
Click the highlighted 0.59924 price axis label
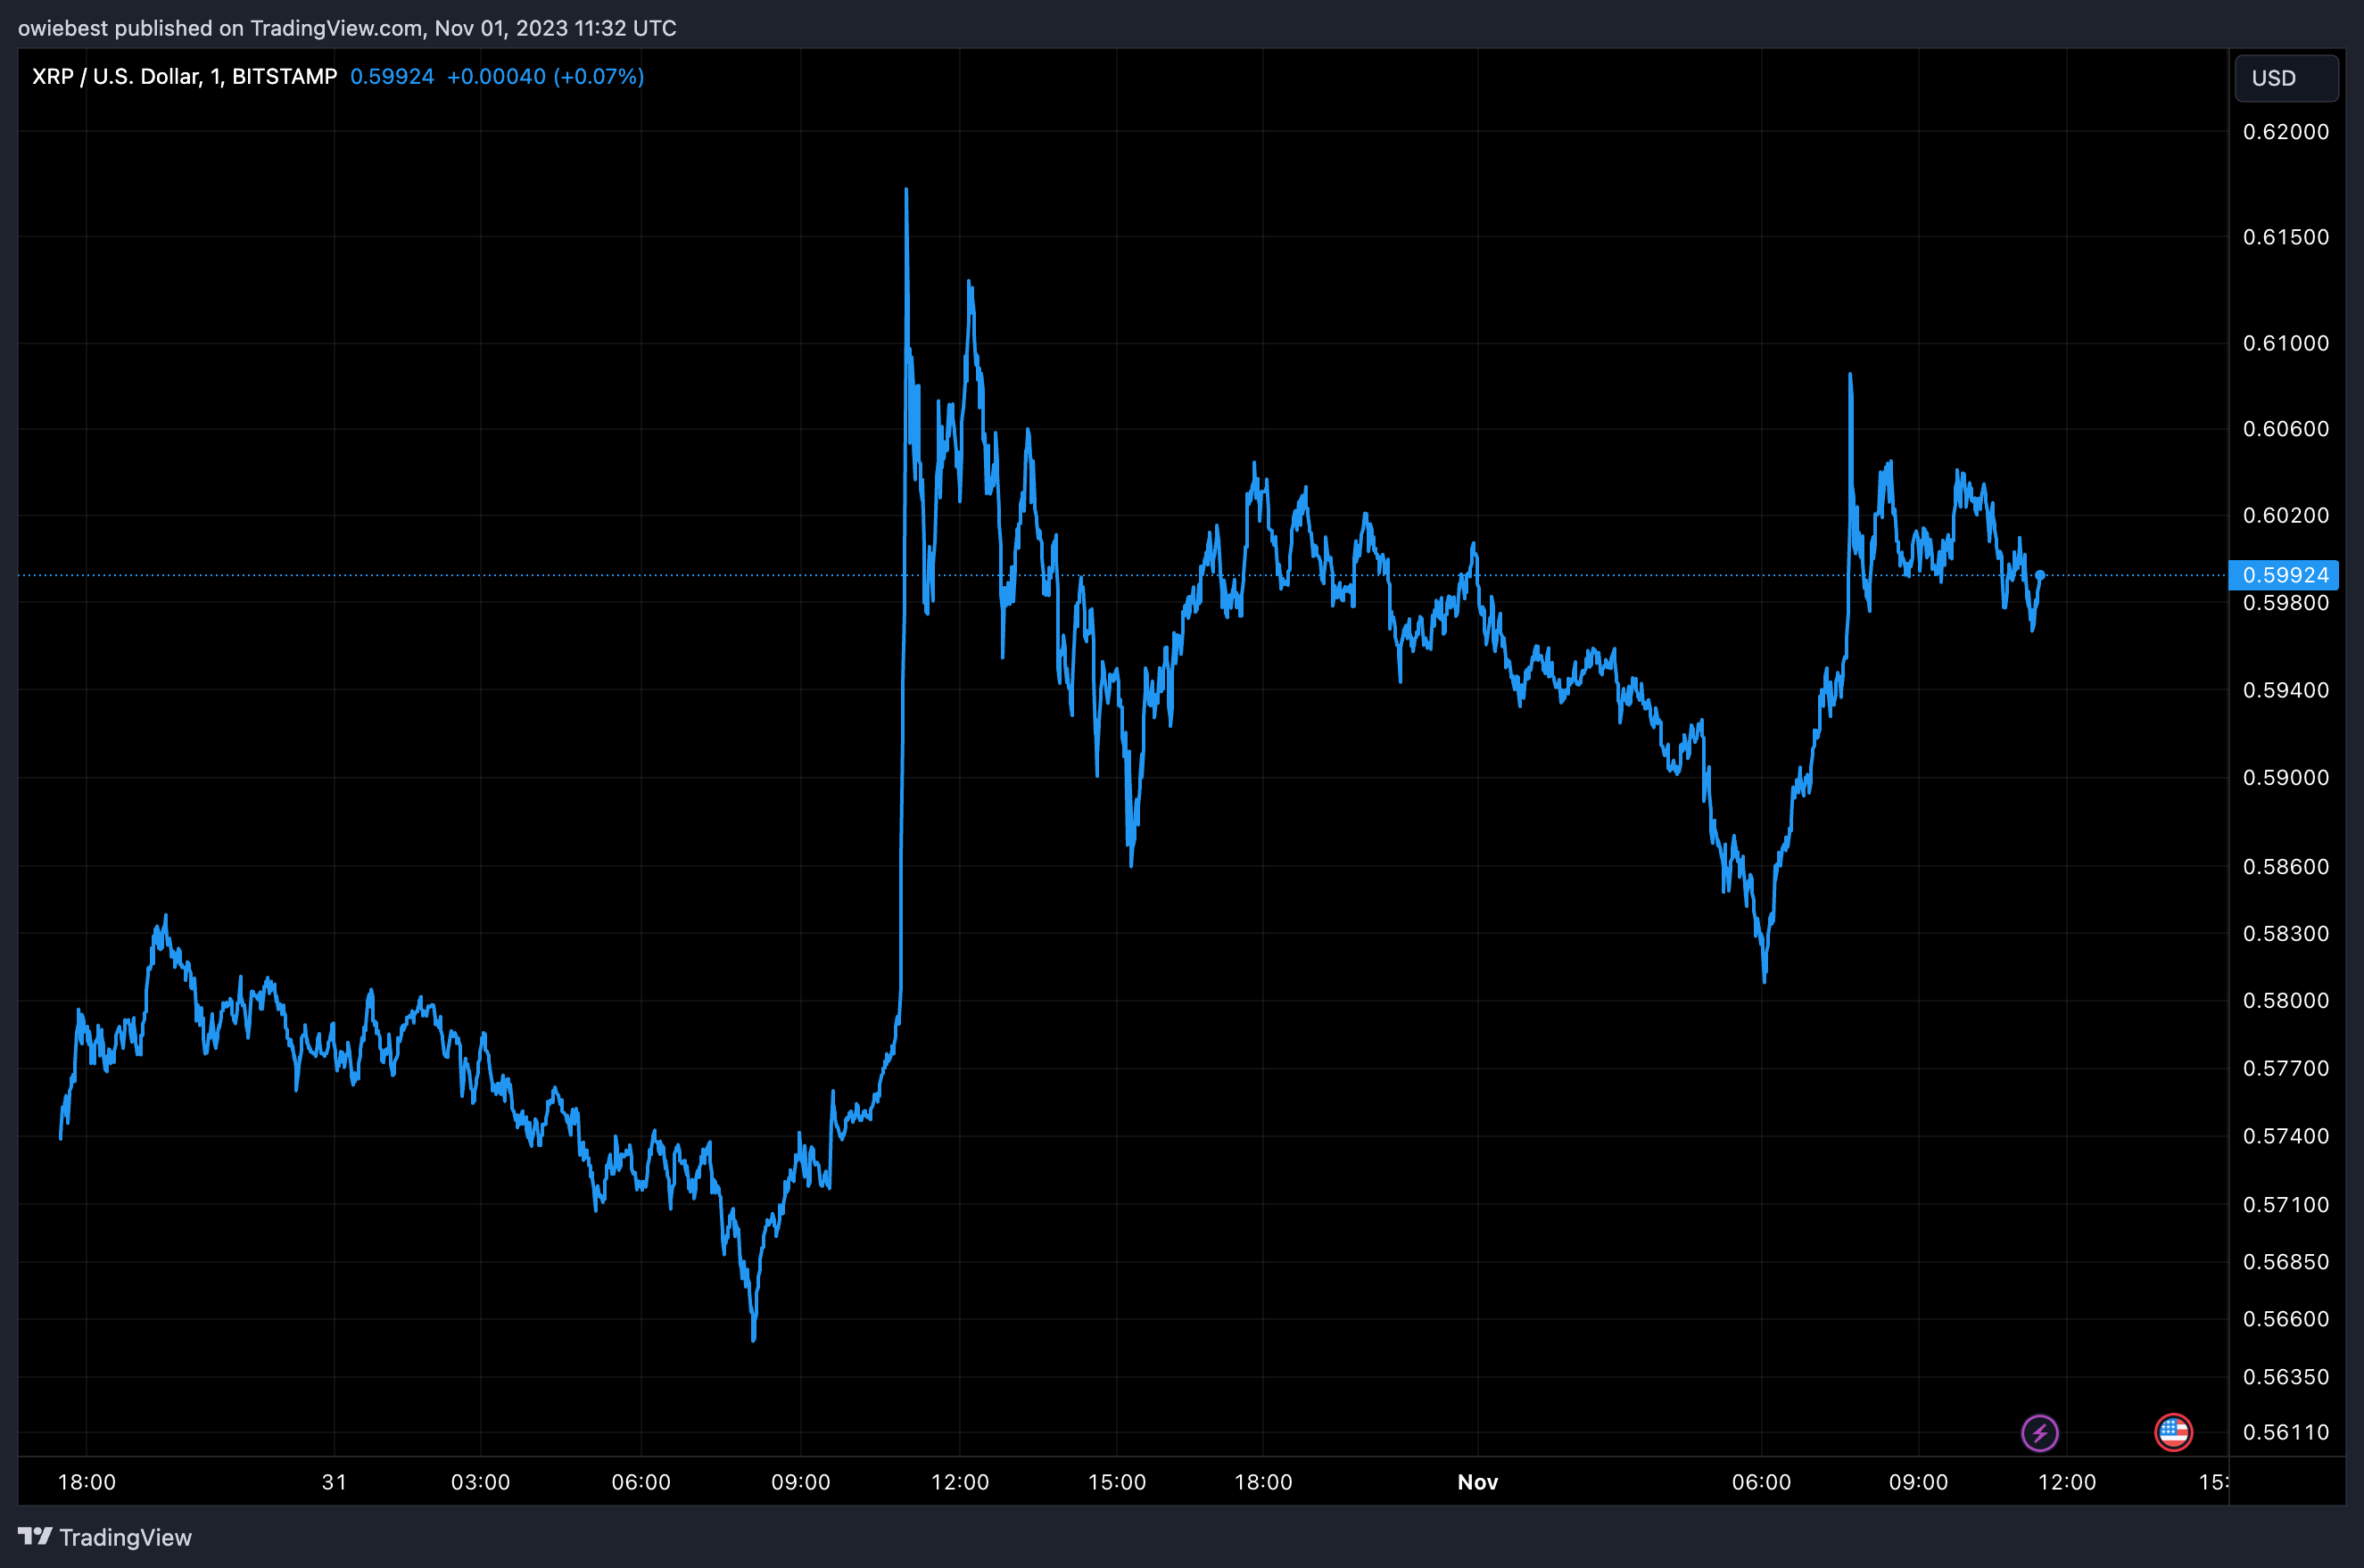click(2284, 575)
